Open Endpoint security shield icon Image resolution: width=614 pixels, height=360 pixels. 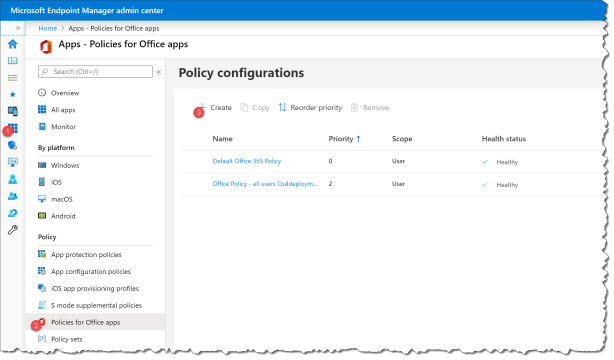click(13, 145)
